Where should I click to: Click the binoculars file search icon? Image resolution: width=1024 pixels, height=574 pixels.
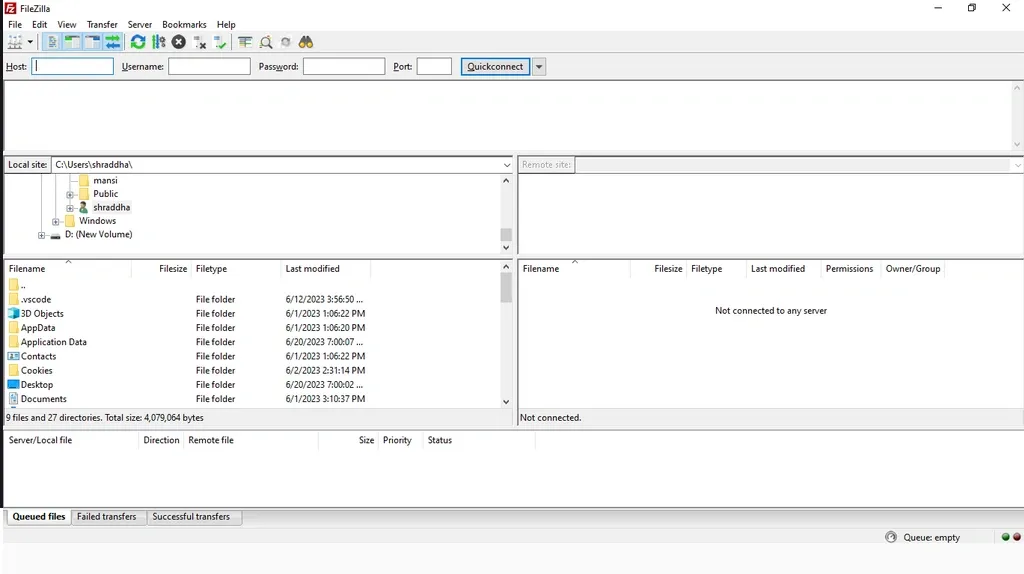click(x=306, y=42)
